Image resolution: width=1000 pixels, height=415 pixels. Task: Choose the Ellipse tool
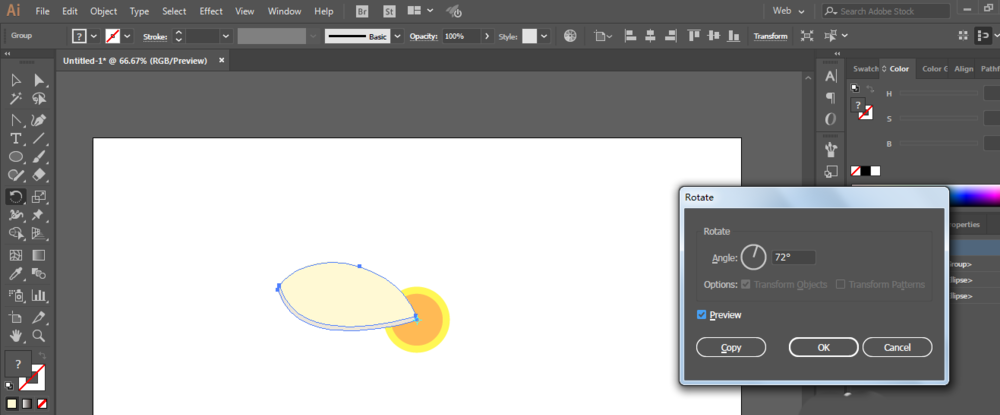[x=16, y=157]
